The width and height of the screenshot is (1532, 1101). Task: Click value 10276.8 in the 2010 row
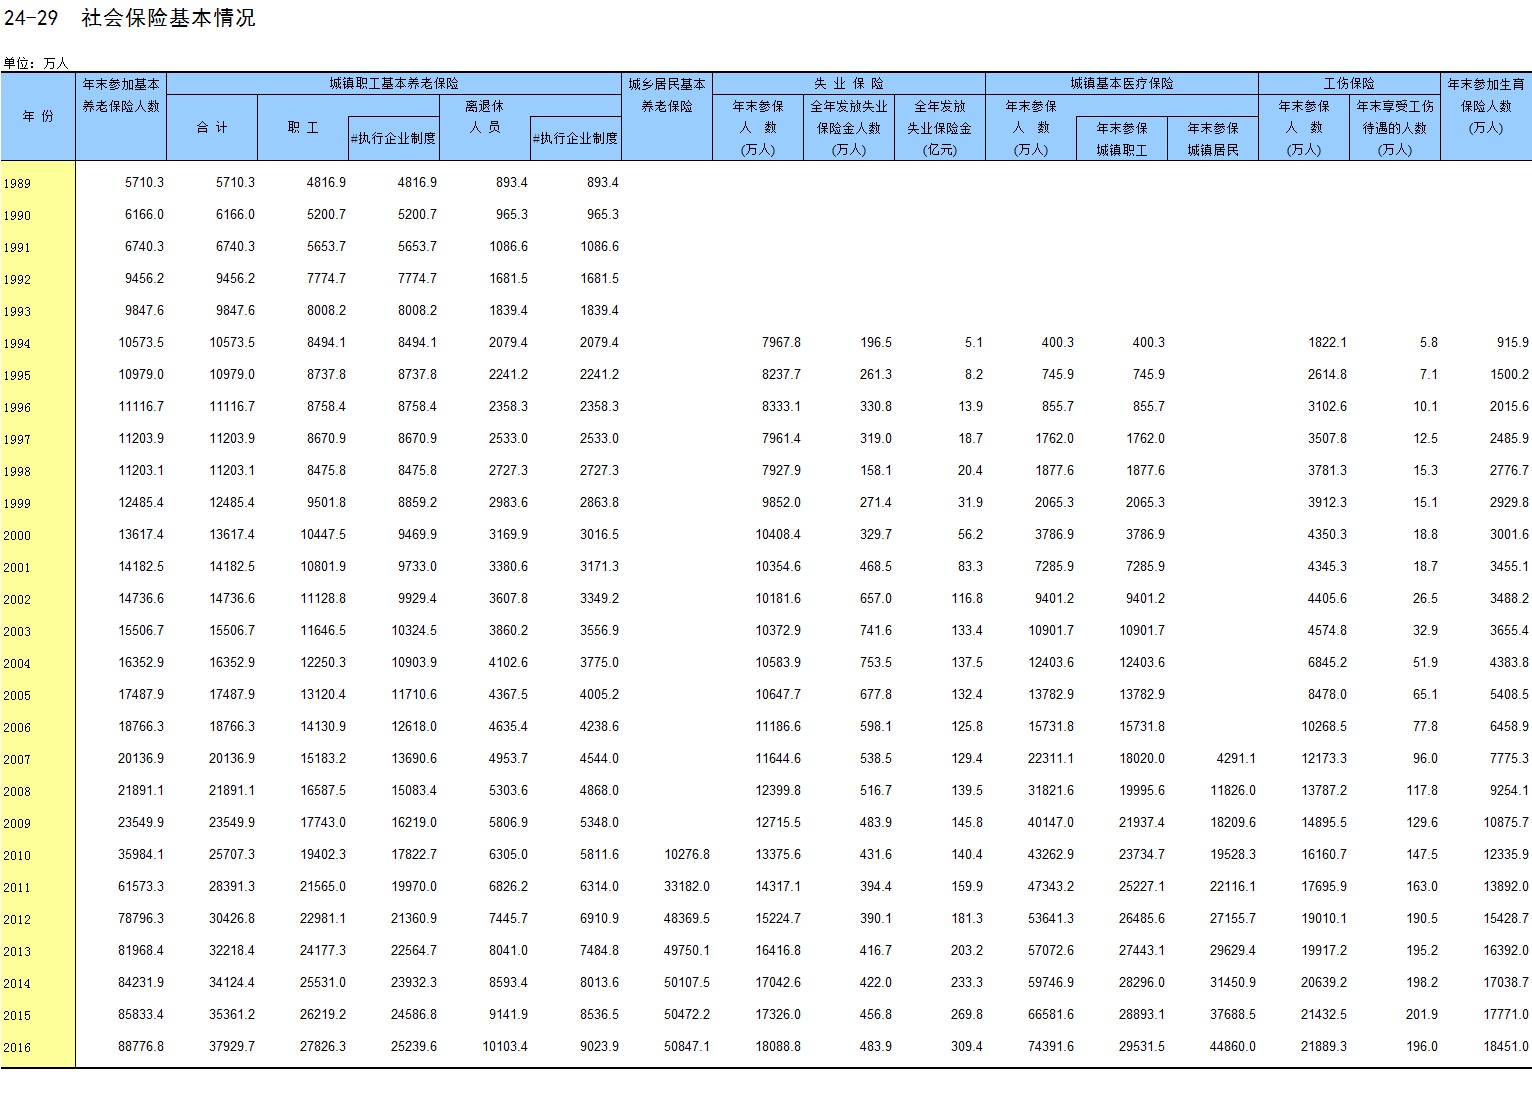pos(687,855)
